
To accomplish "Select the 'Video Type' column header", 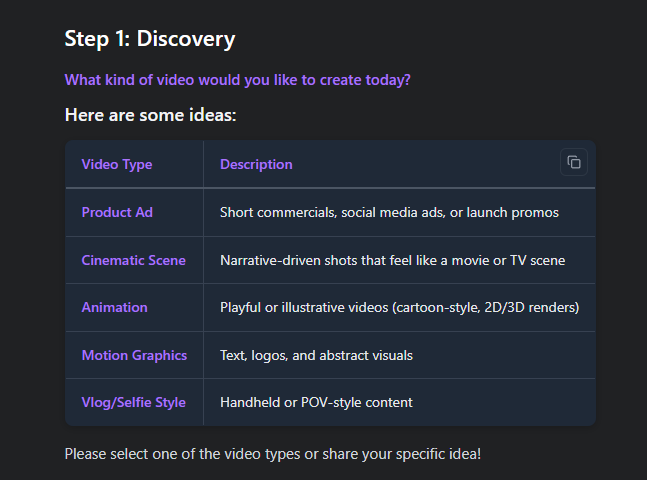I will 117,164.
